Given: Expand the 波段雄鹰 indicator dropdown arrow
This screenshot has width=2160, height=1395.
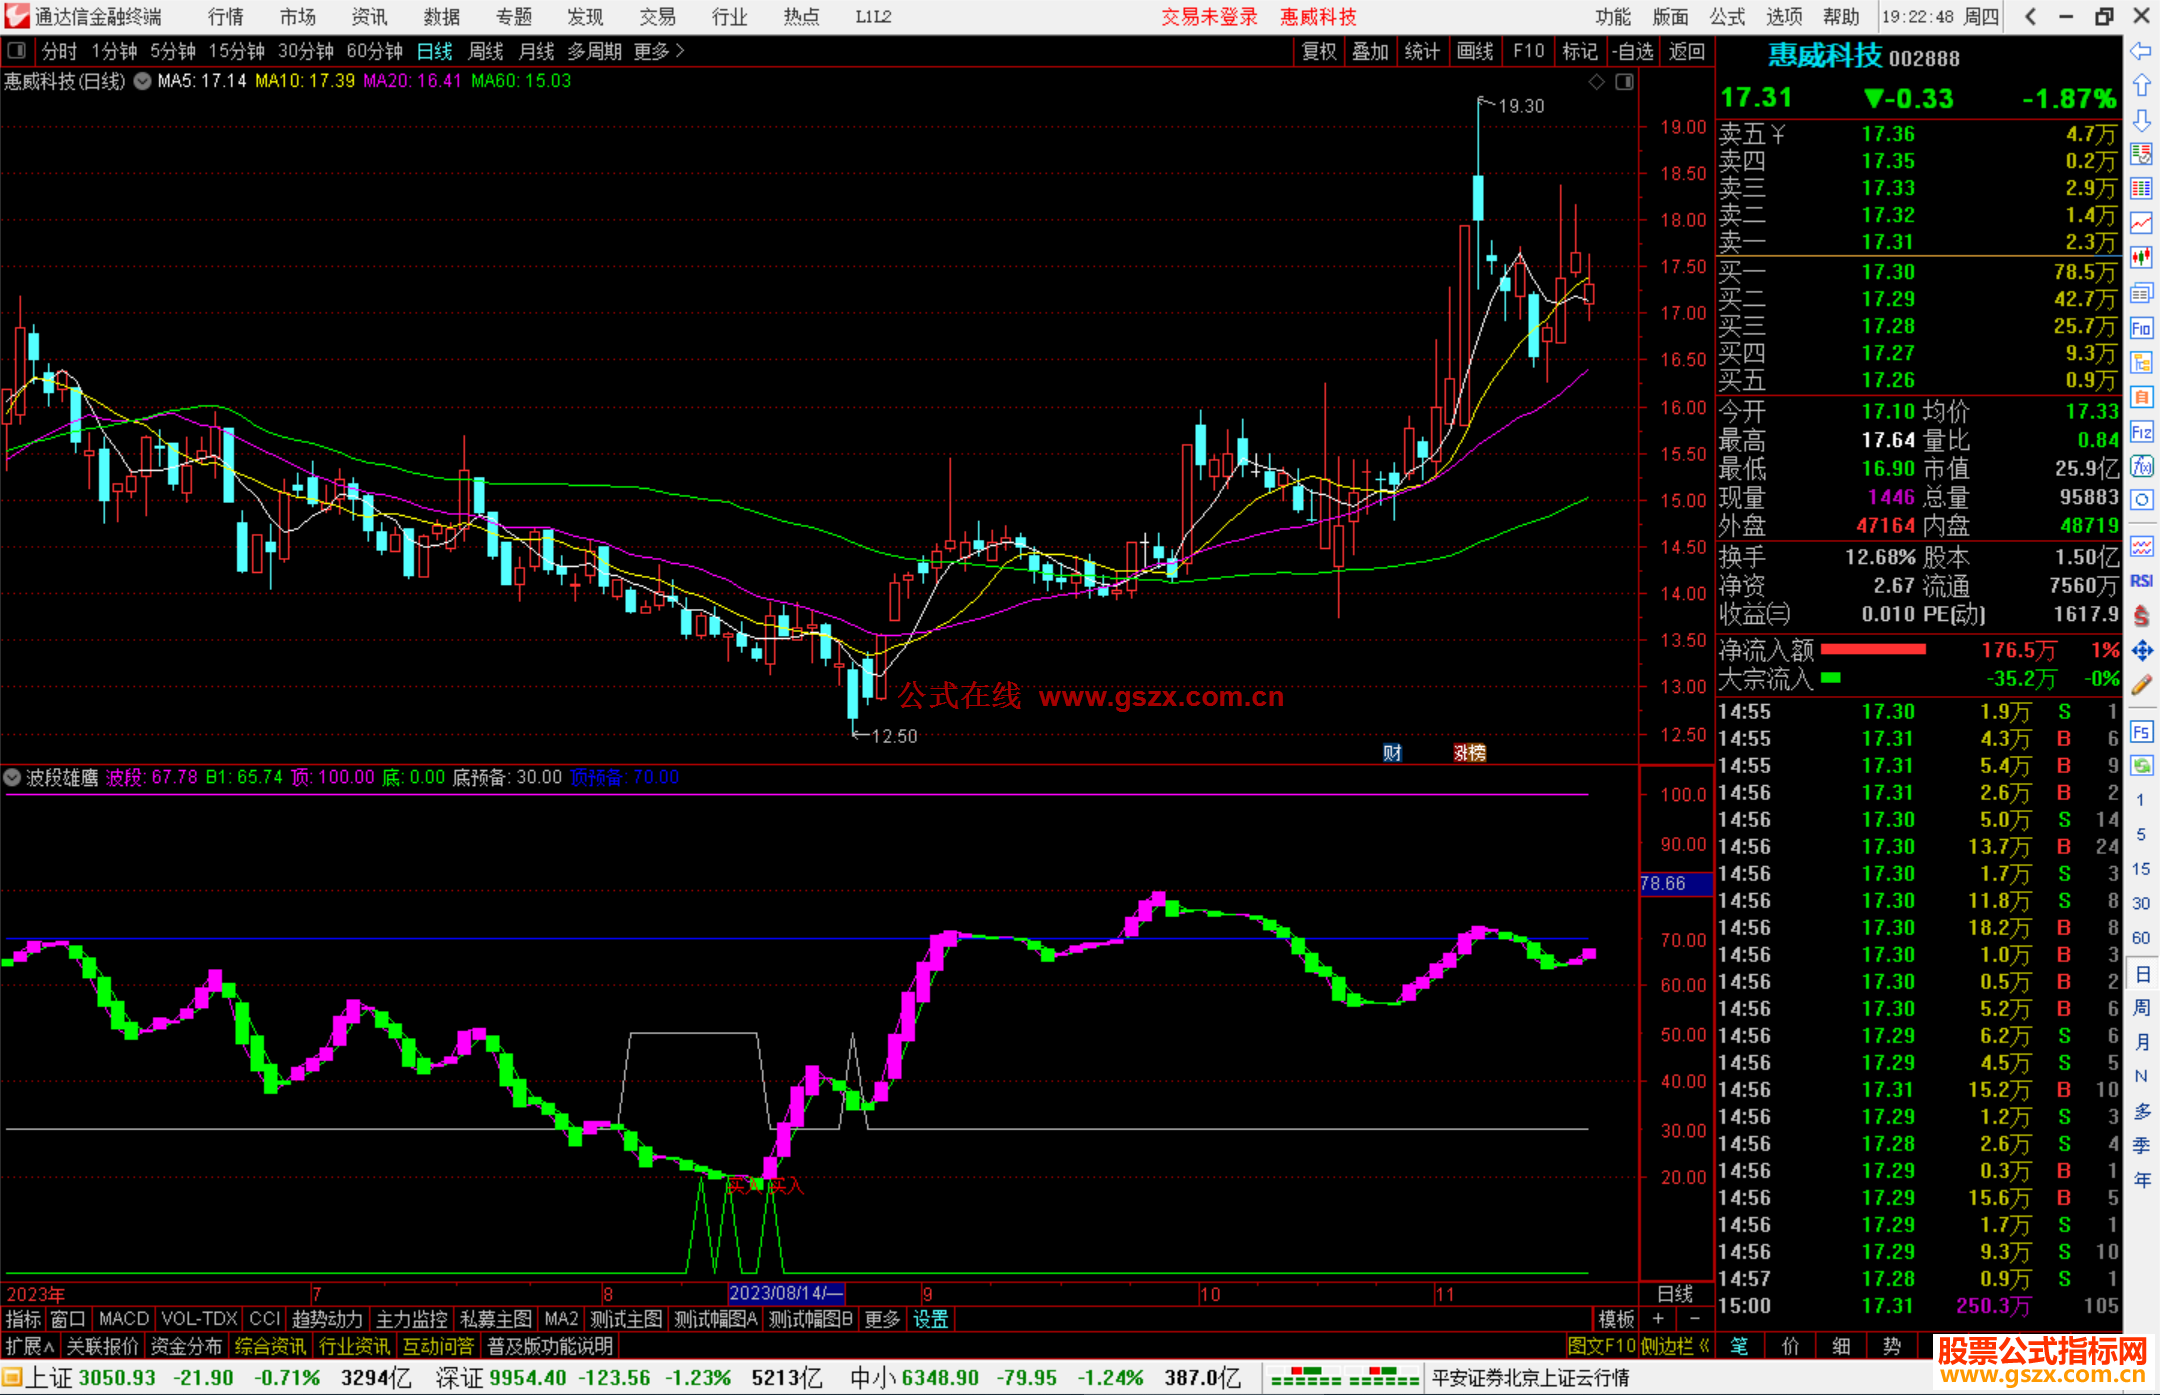Looking at the screenshot, I should tap(13, 777).
